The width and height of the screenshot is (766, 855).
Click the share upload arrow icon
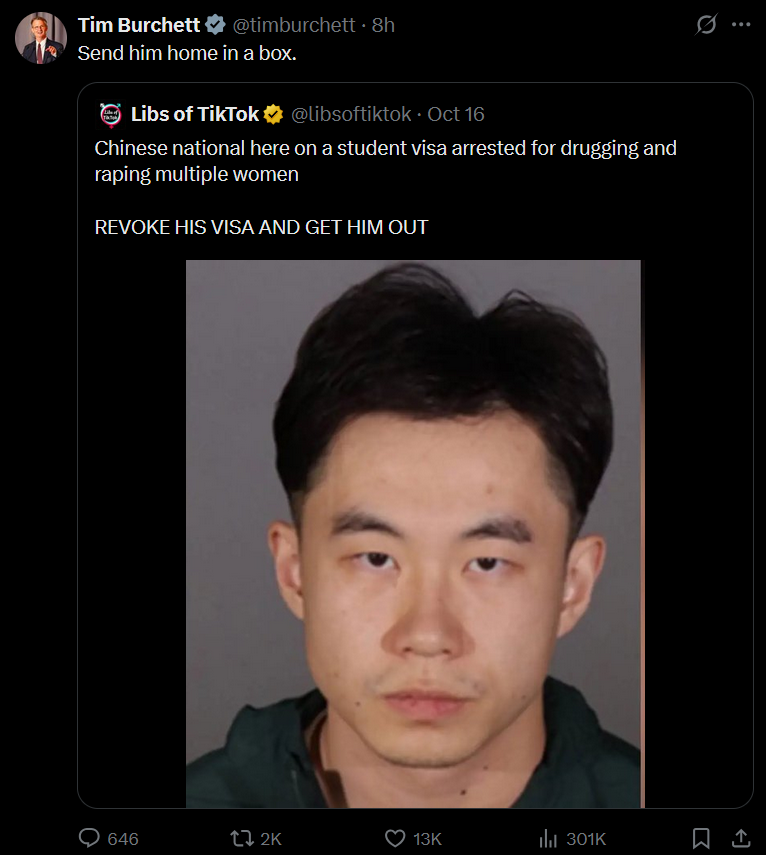tap(741, 838)
